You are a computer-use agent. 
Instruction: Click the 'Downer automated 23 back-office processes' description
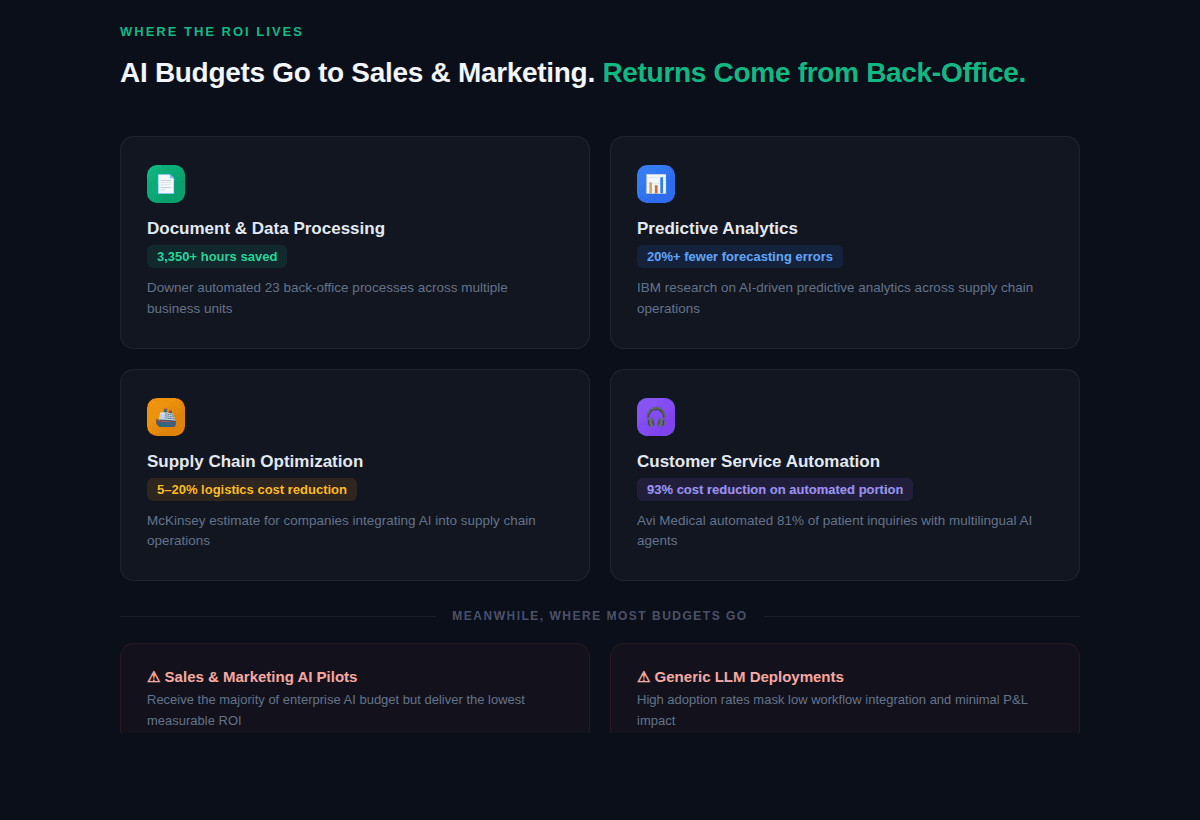pyautogui.click(x=327, y=298)
